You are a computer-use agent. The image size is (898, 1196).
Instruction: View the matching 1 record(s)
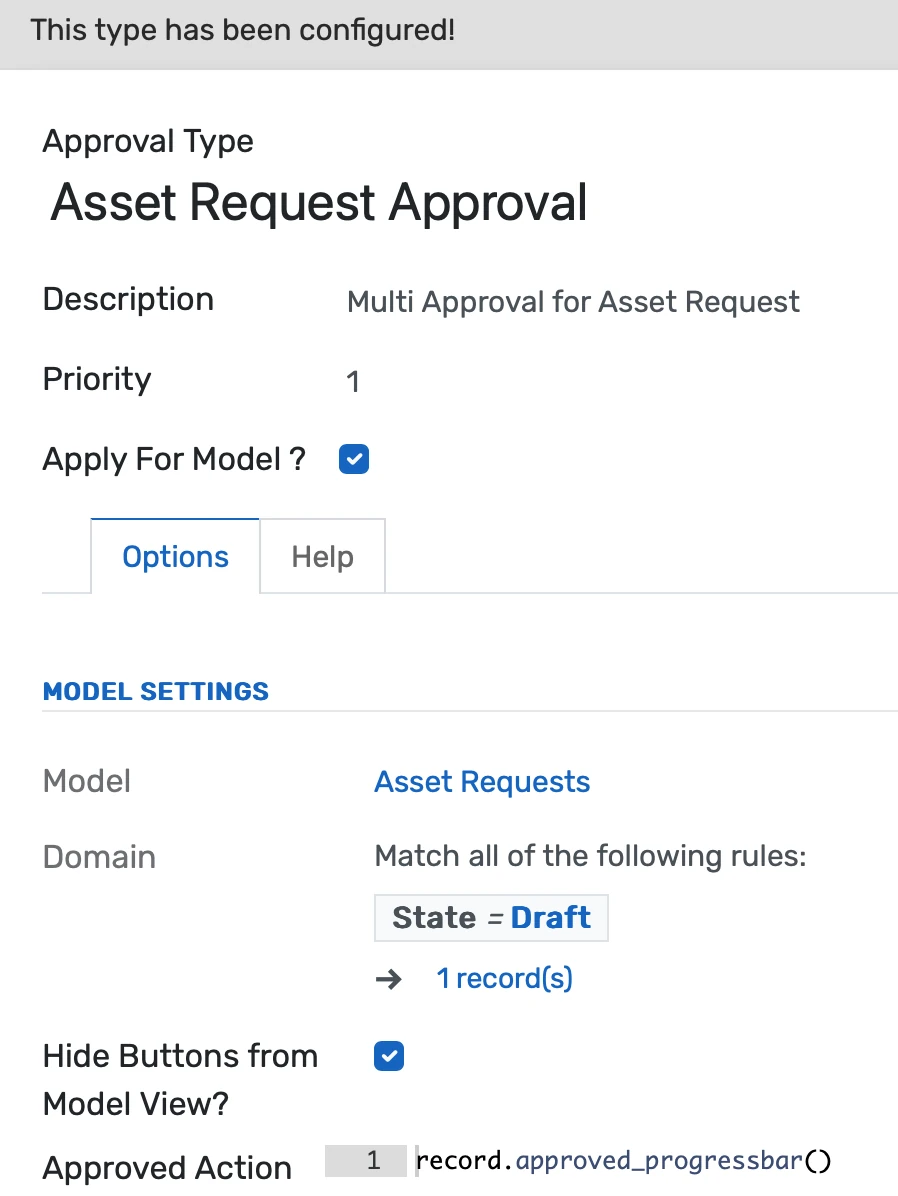click(x=504, y=978)
